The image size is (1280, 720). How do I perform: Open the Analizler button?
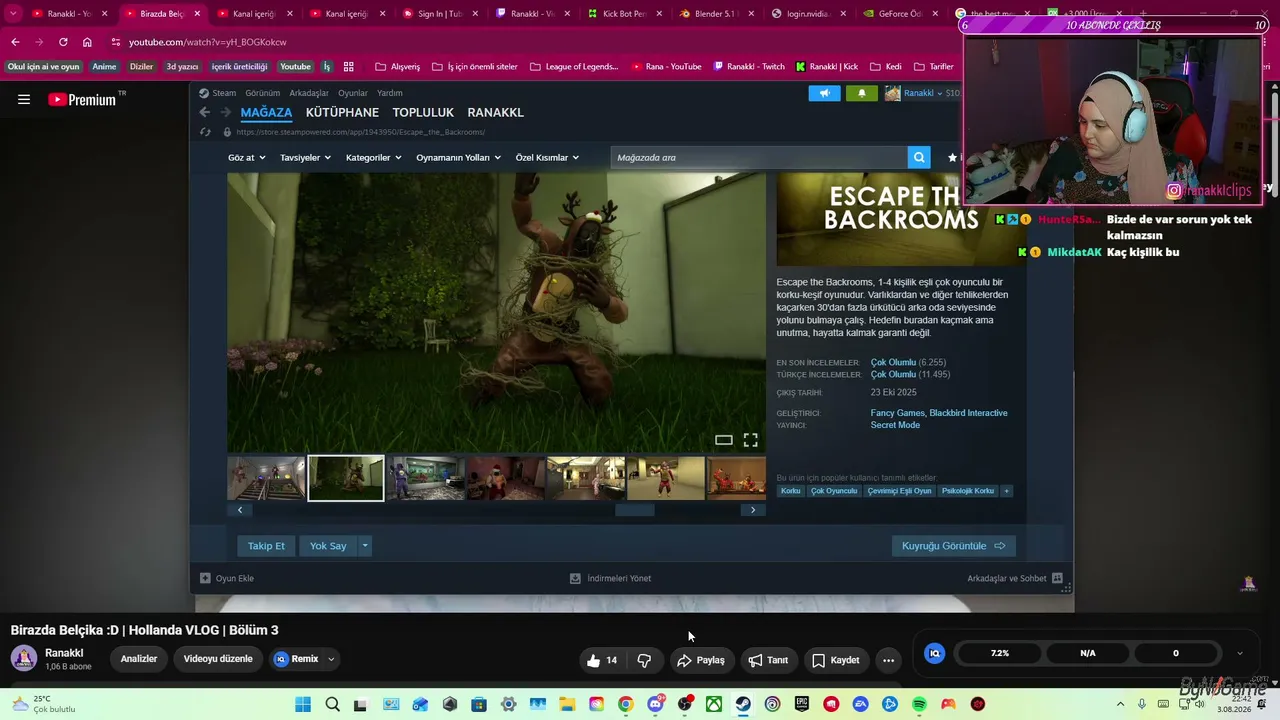(x=139, y=659)
